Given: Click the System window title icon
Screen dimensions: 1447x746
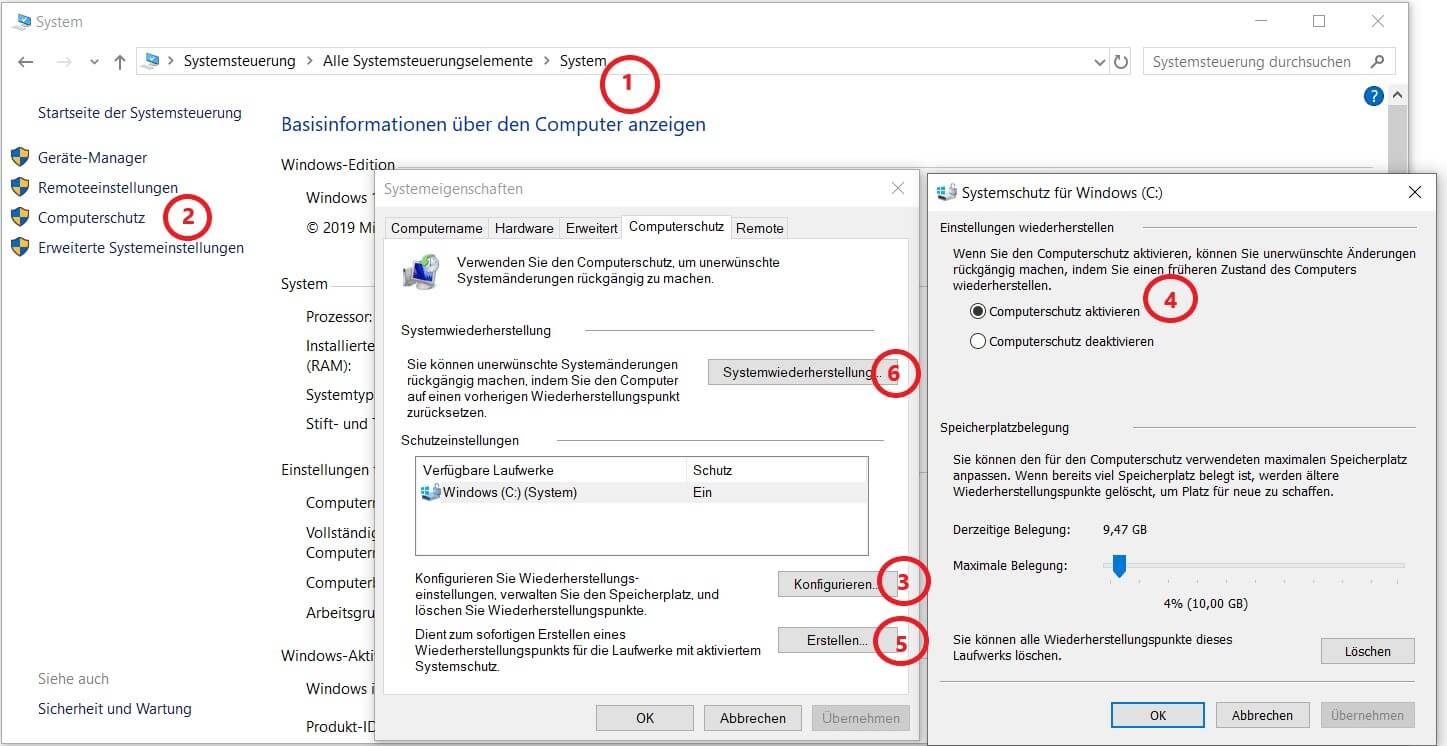Looking at the screenshot, I should pos(21,21).
